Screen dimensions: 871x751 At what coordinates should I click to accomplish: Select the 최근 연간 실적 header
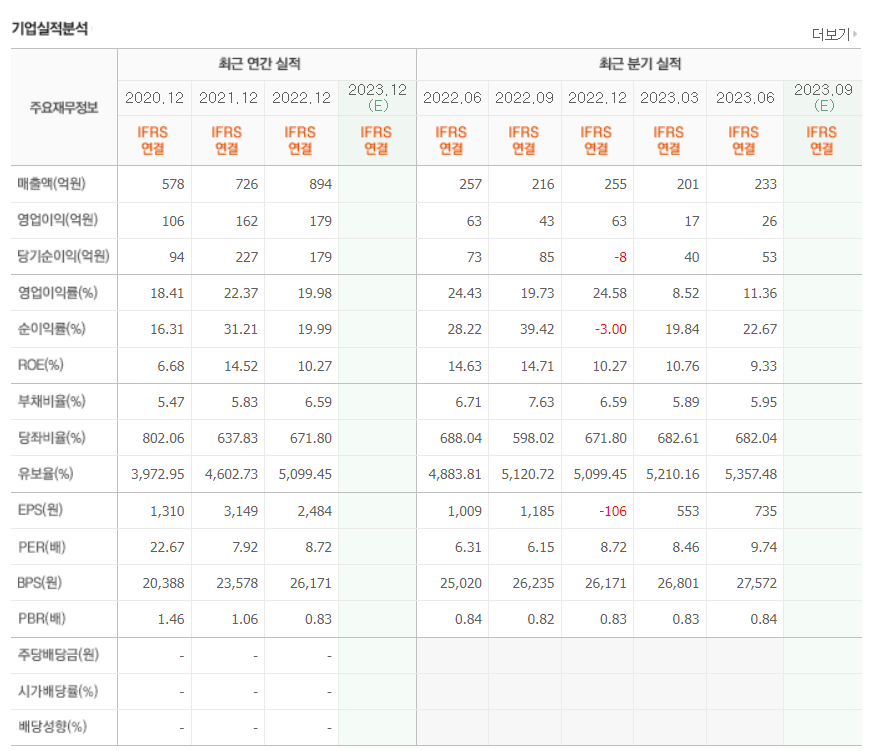click(259, 64)
